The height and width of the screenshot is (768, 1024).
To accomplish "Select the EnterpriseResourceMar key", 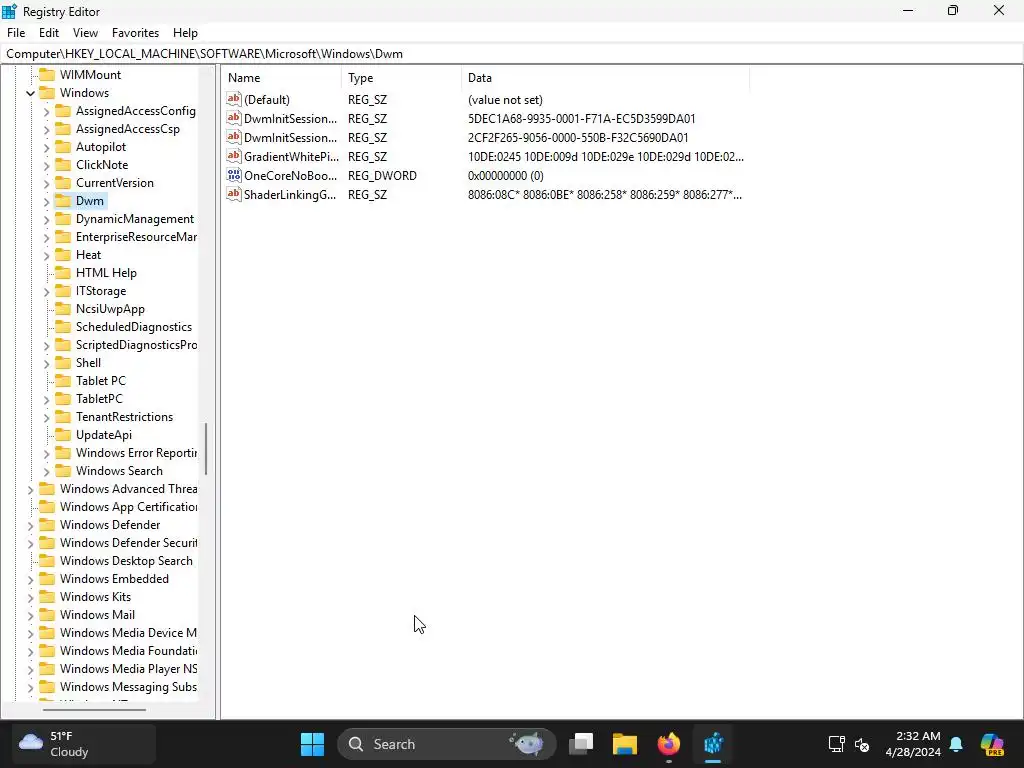I will [136, 237].
